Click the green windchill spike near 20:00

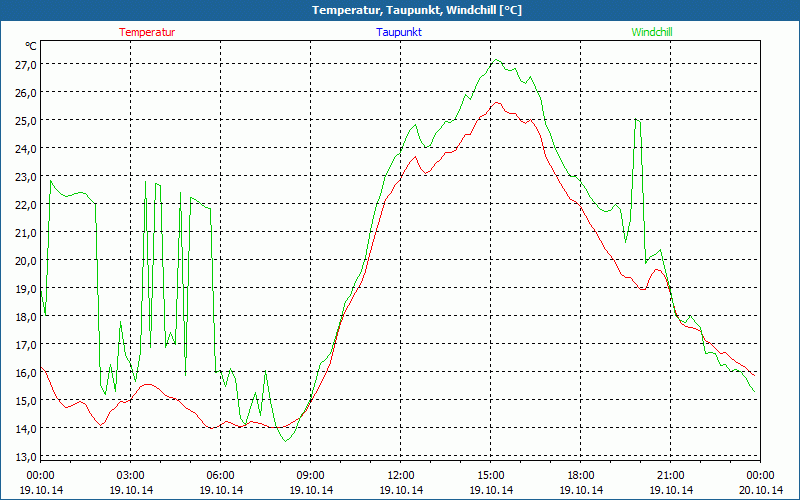(637, 120)
